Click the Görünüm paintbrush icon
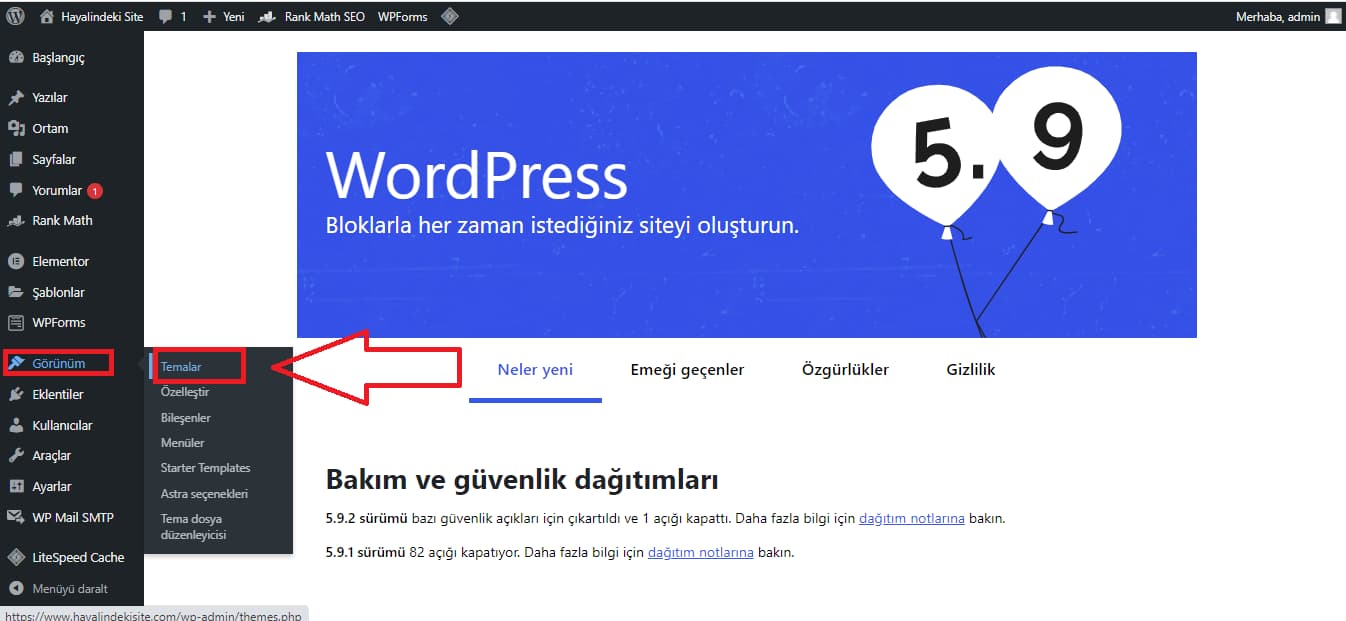The width and height of the screenshot is (1346, 621). click(x=16, y=363)
